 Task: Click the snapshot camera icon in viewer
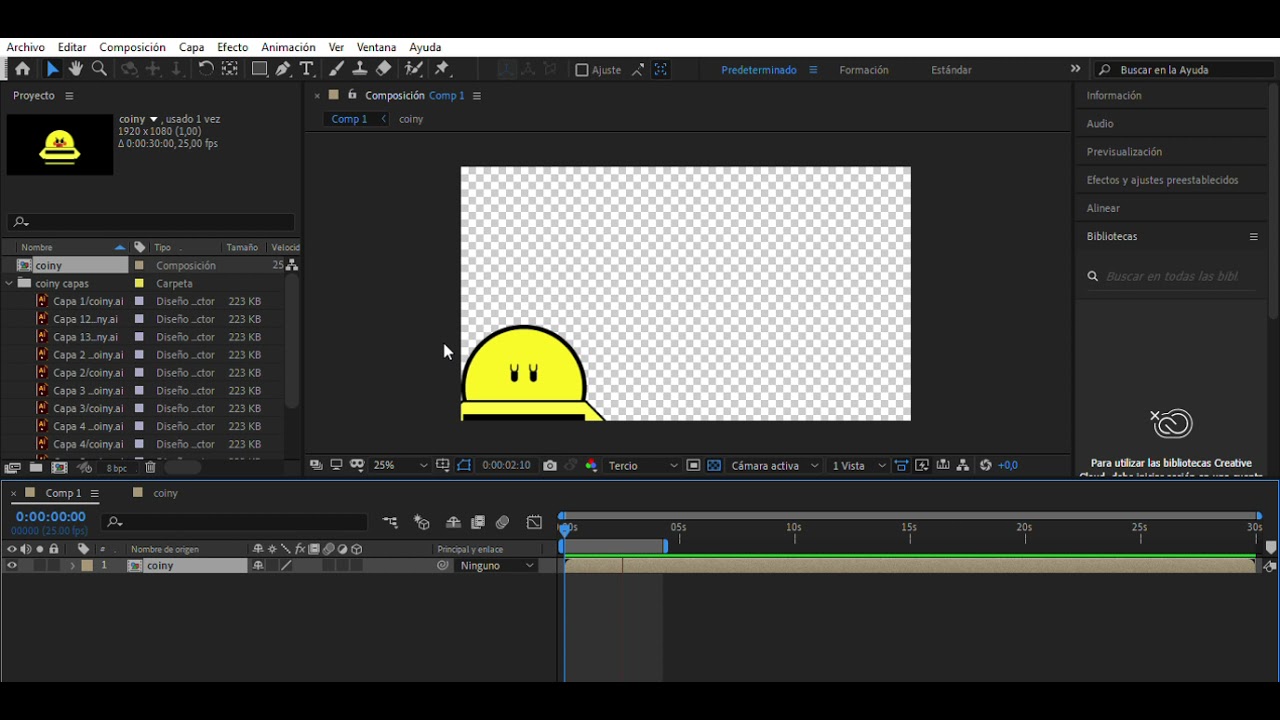(x=550, y=465)
